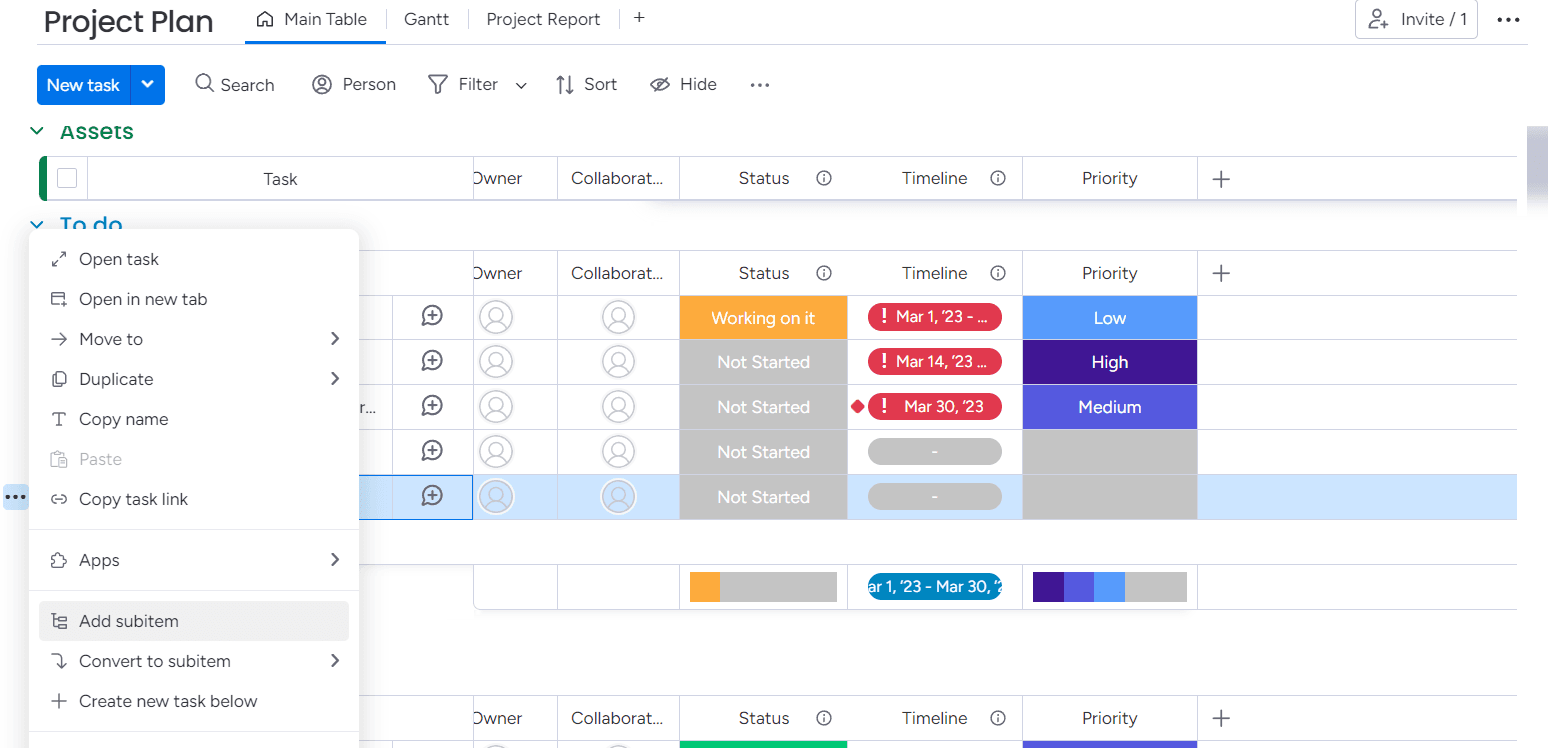Open the board options three-dot menu

pos(1508,20)
